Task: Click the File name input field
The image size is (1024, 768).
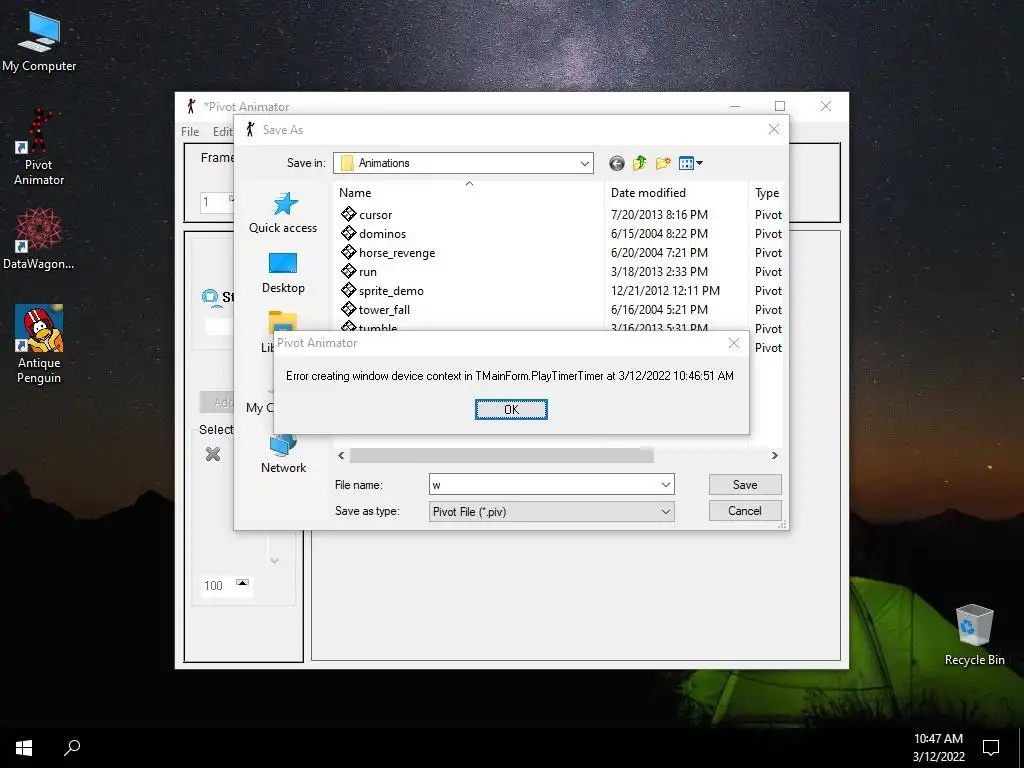Action: pyautogui.click(x=544, y=485)
